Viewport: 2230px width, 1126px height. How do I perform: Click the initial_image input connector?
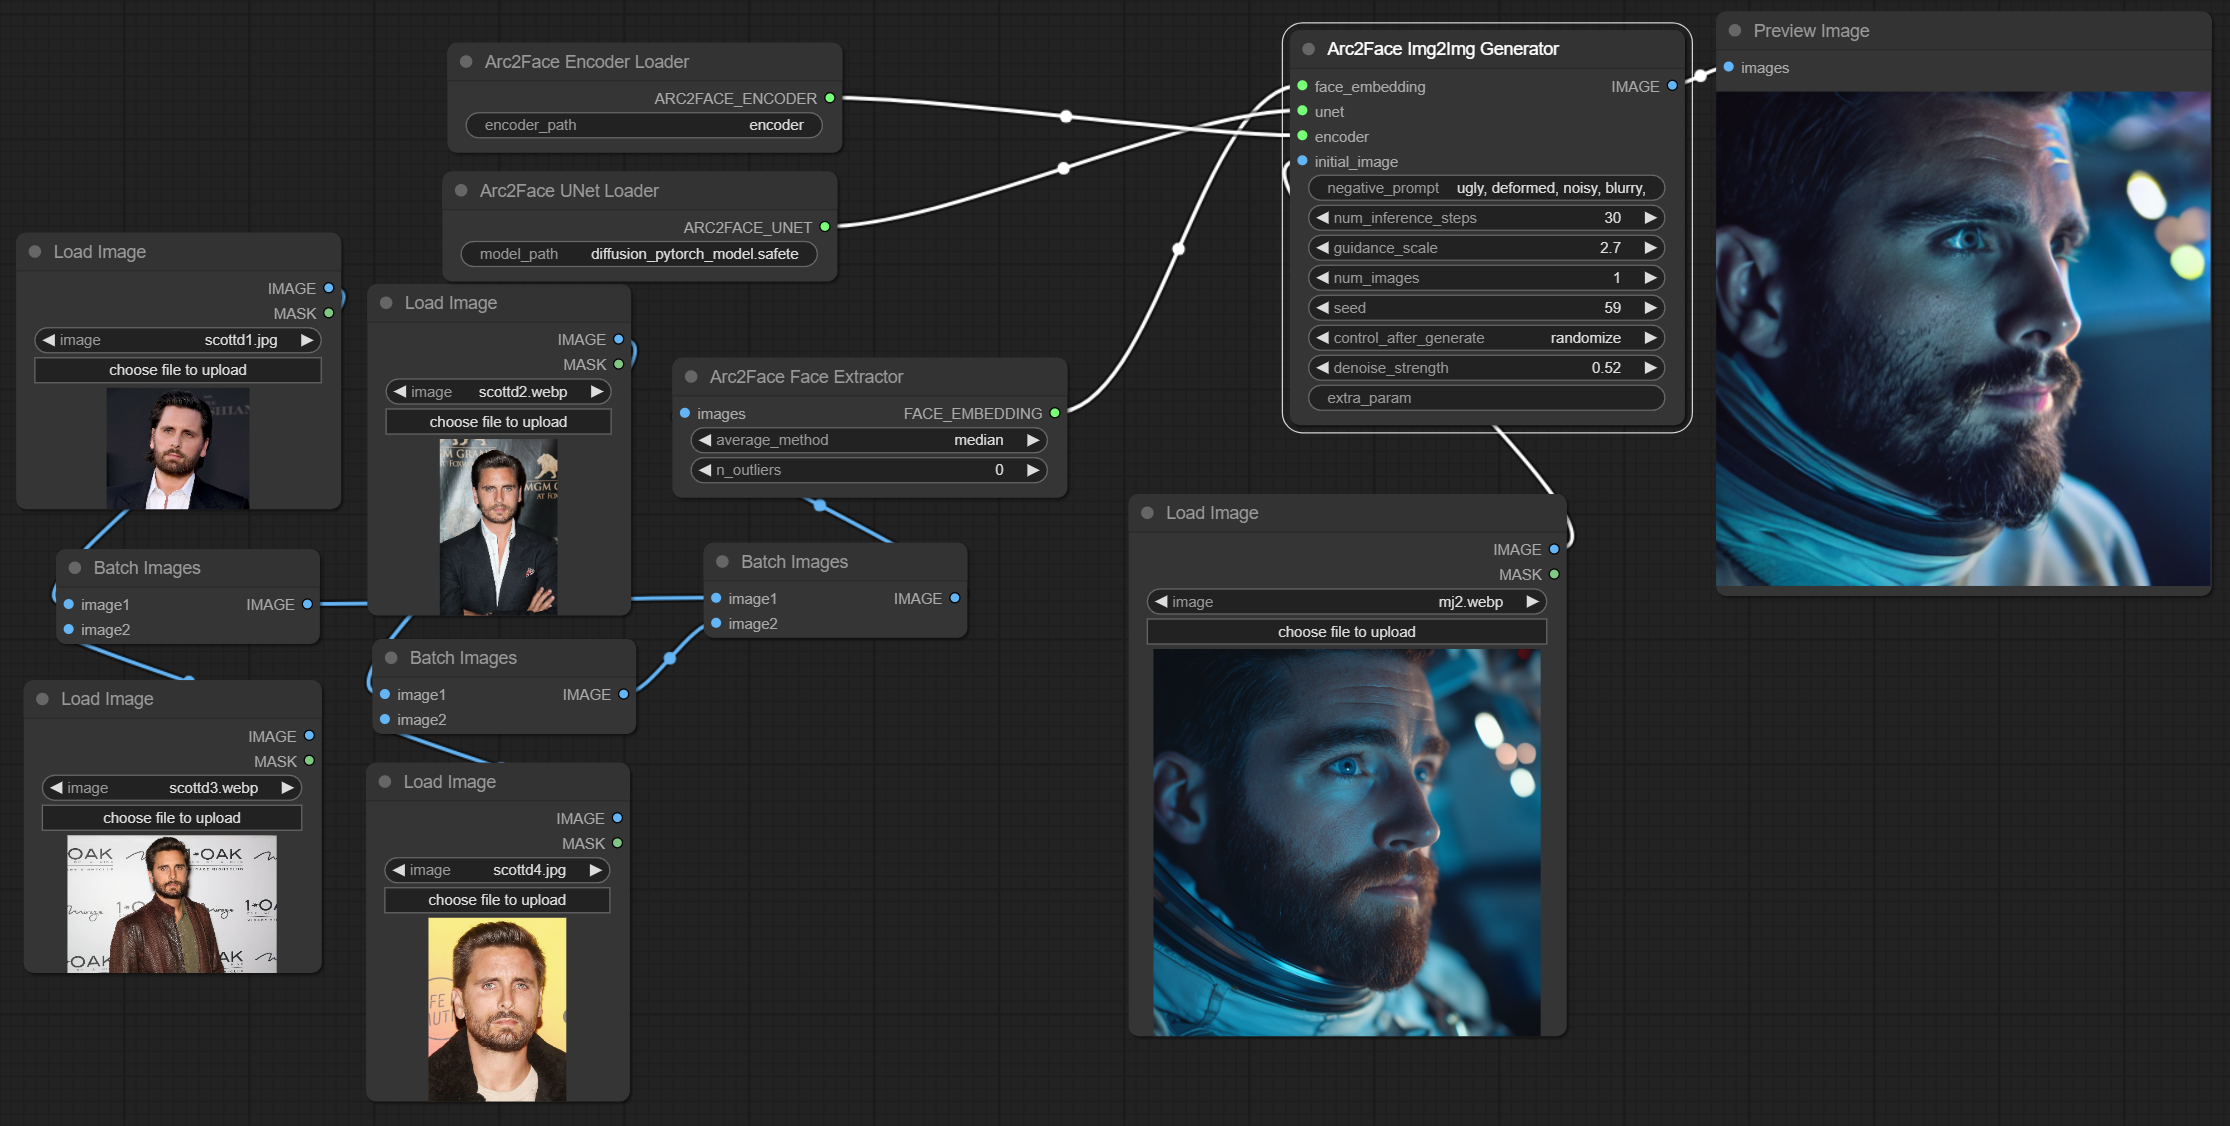point(1302,161)
